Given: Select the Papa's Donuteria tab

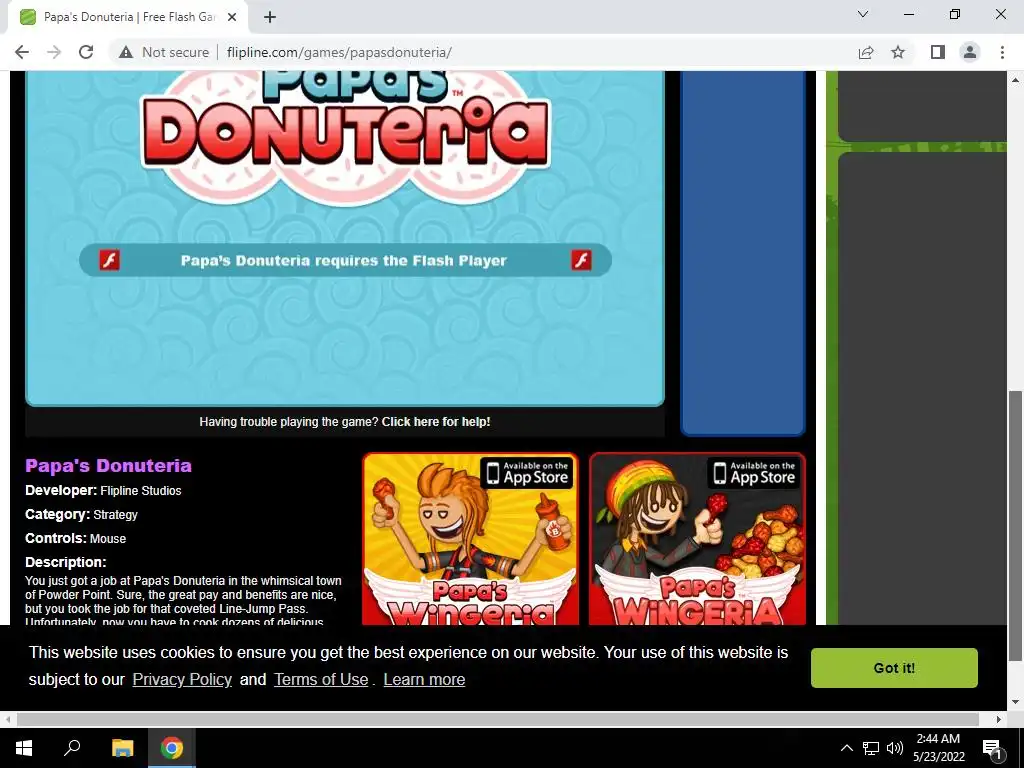Looking at the screenshot, I should [x=128, y=17].
